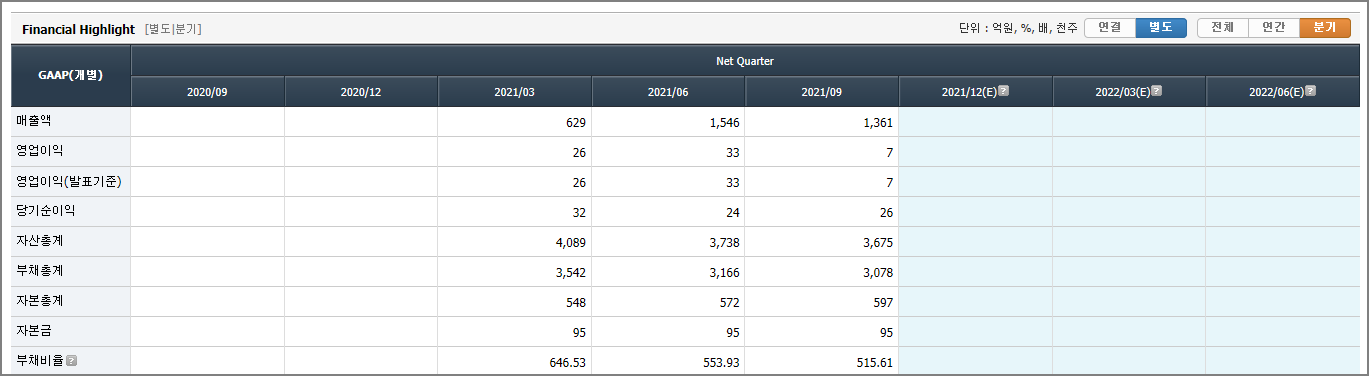This screenshot has width=1369, height=376.
Task: Click the 영업이익 row label
Action: point(41,151)
